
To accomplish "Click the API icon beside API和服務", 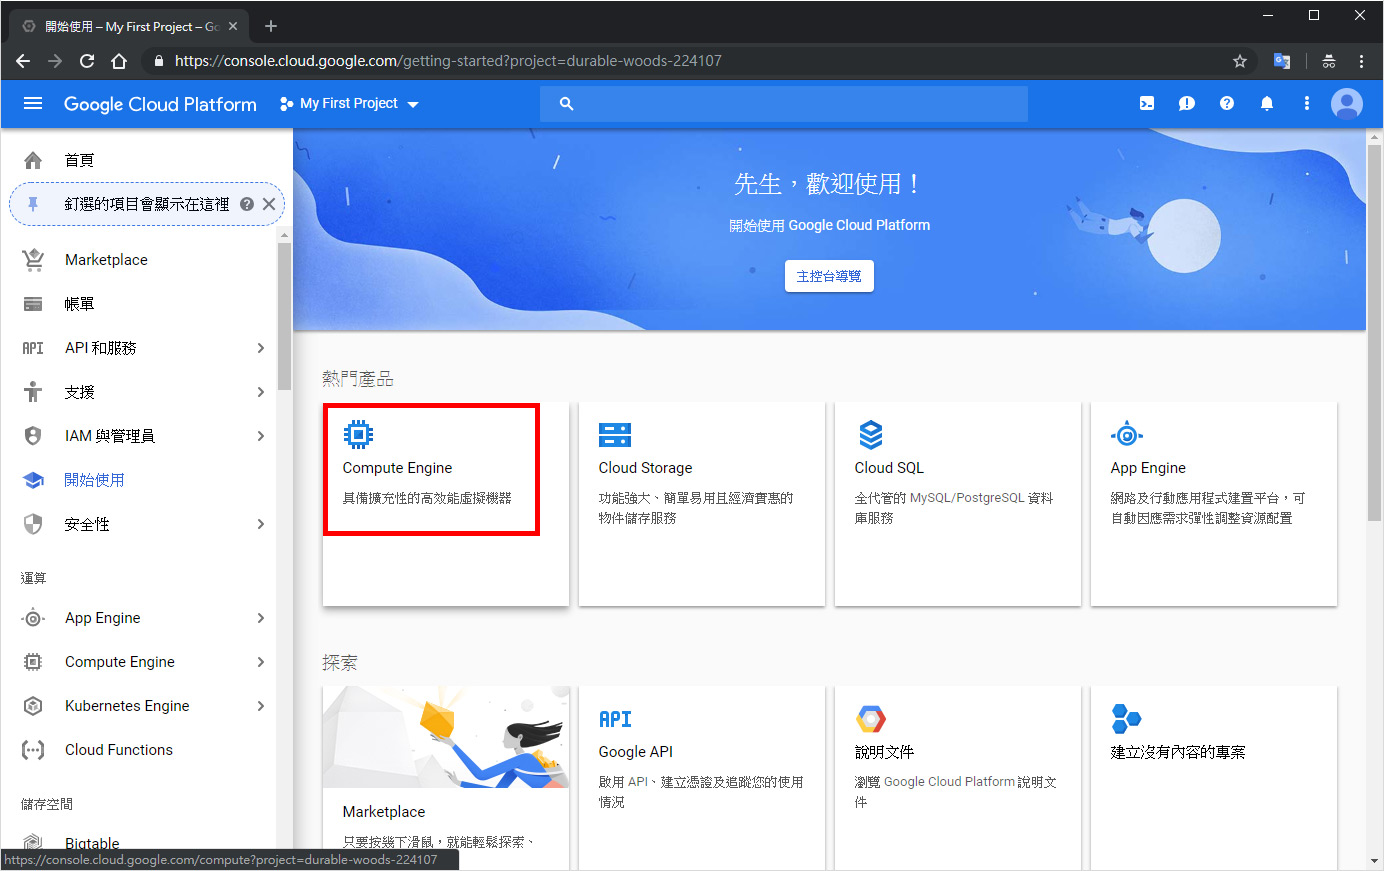I will [33, 348].
